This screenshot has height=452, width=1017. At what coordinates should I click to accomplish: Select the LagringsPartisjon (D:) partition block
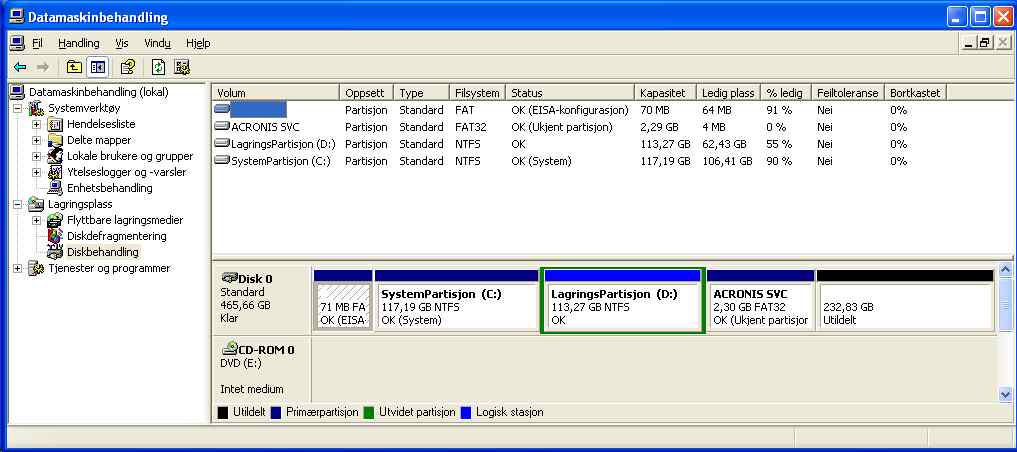623,301
